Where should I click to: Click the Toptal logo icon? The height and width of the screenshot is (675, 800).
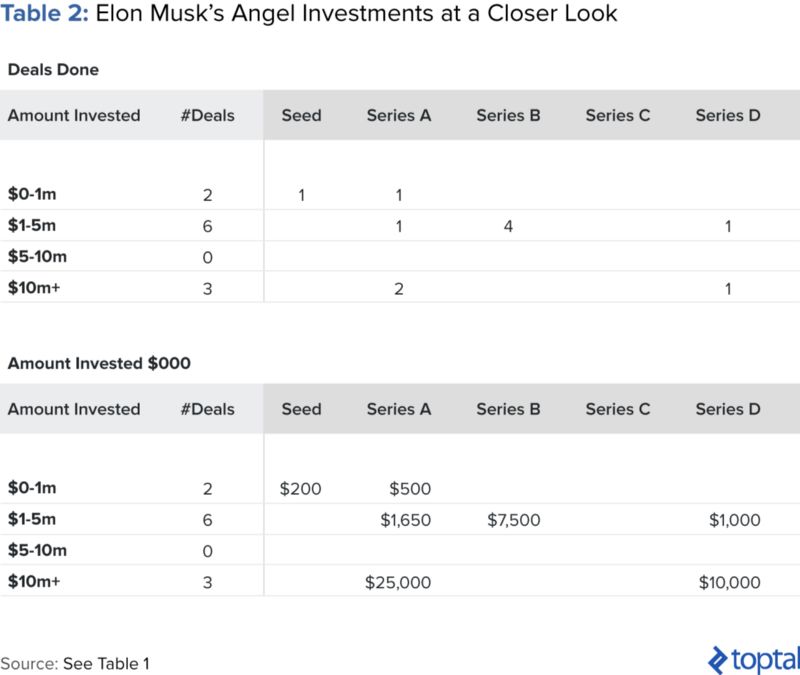[717, 659]
